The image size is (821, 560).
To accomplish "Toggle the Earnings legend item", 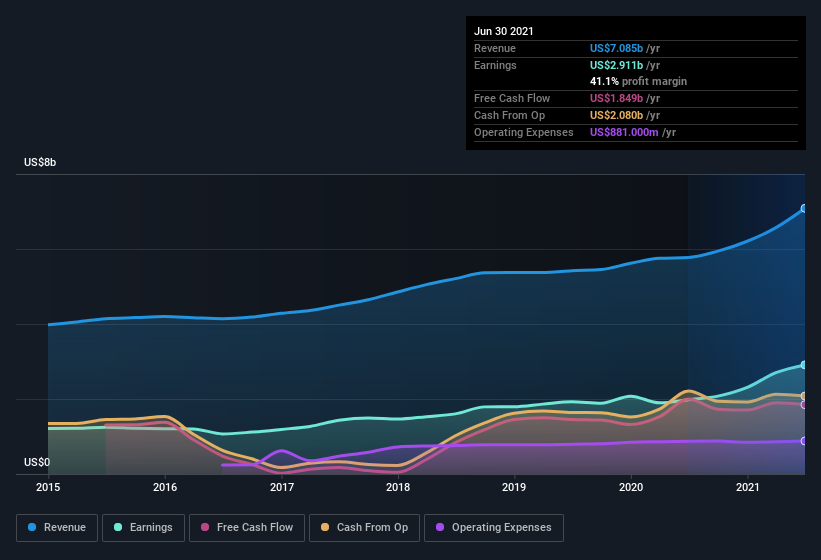I will (143, 527).
